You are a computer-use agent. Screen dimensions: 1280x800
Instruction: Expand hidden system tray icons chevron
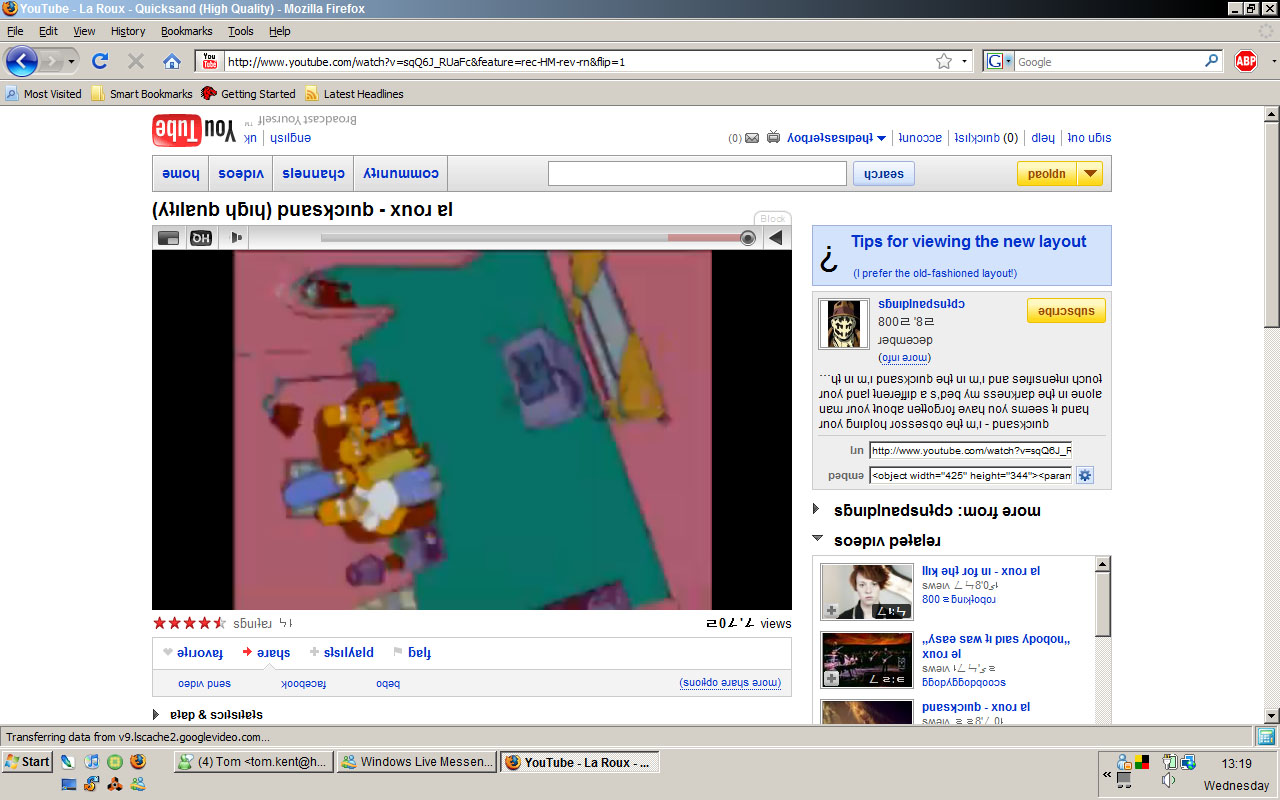click(x=1107, y=775)
